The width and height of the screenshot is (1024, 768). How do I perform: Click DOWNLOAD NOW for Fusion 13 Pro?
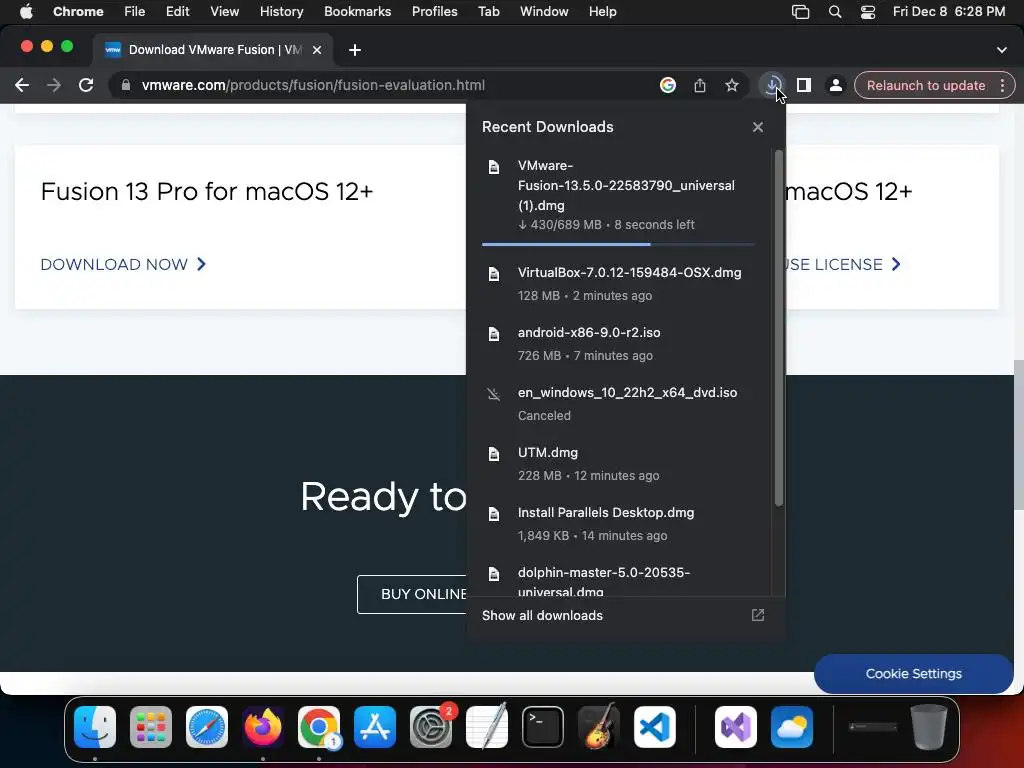pos(123,264)
